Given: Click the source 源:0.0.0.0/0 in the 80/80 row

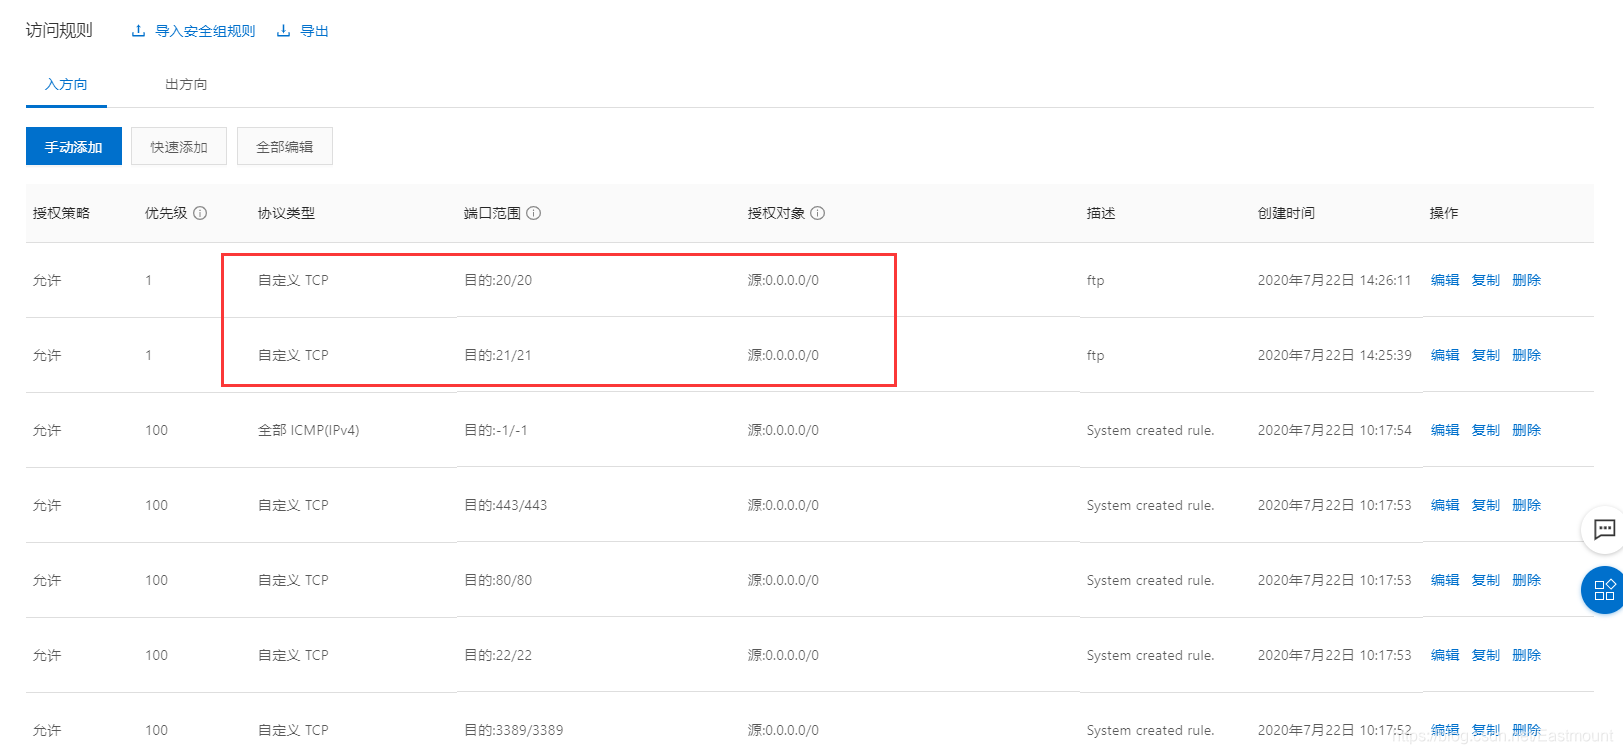Looking at the screenshot, I should coord(783,580).
